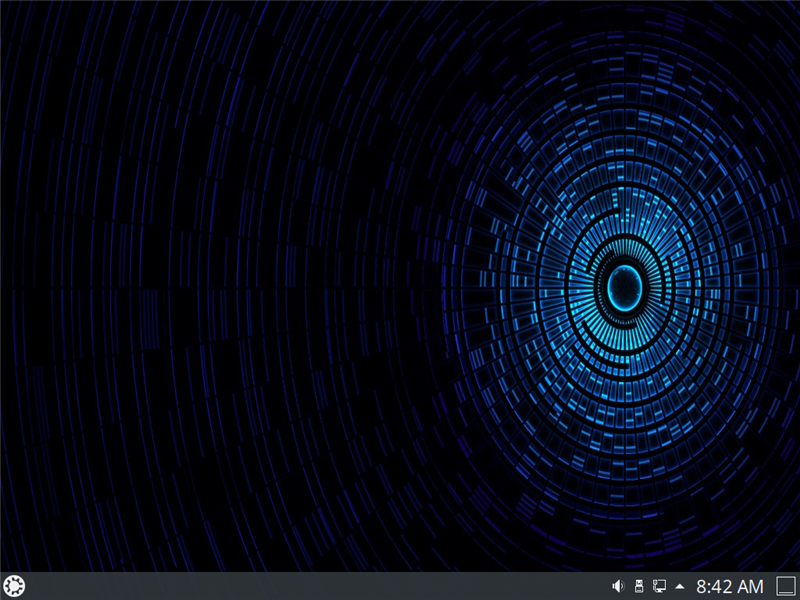Expand the hidden system tray icons arrow

click(x=680, y=586)
